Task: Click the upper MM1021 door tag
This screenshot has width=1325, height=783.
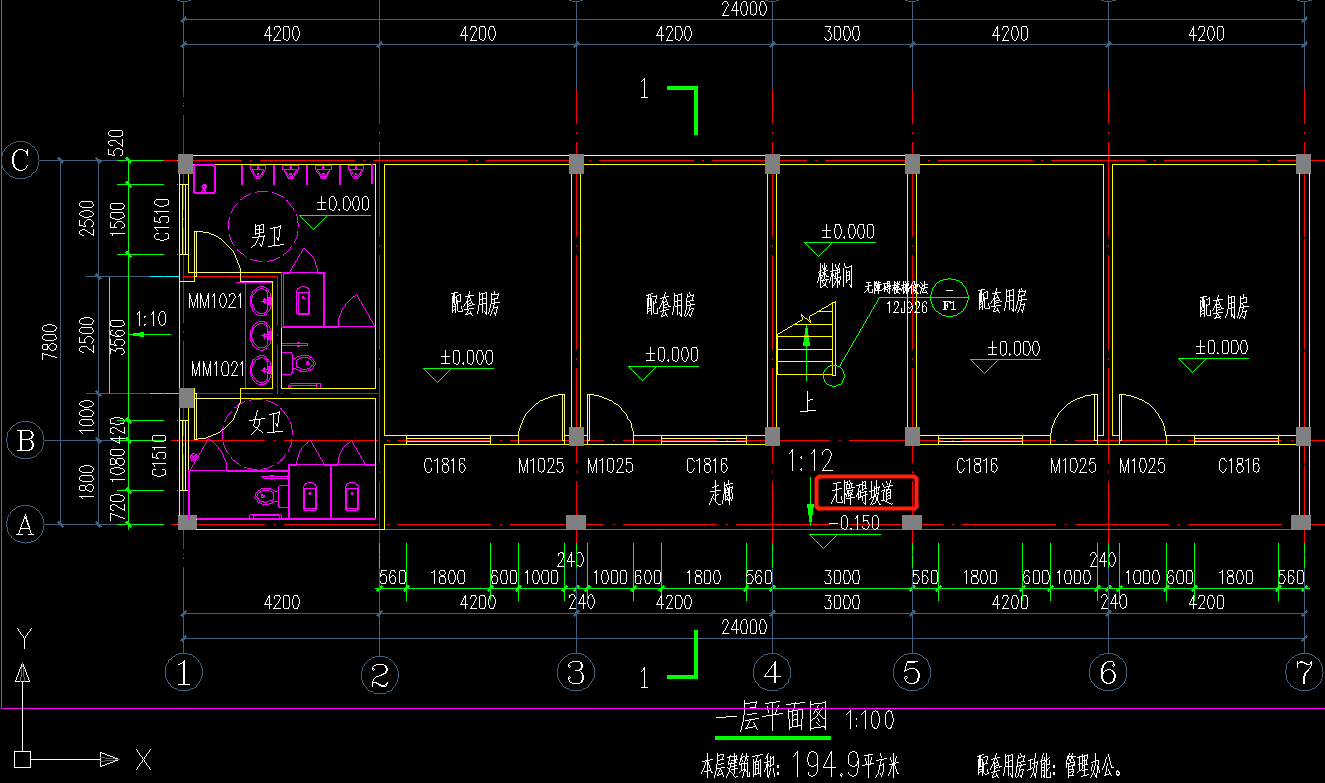Action: [x=217, y=299]
